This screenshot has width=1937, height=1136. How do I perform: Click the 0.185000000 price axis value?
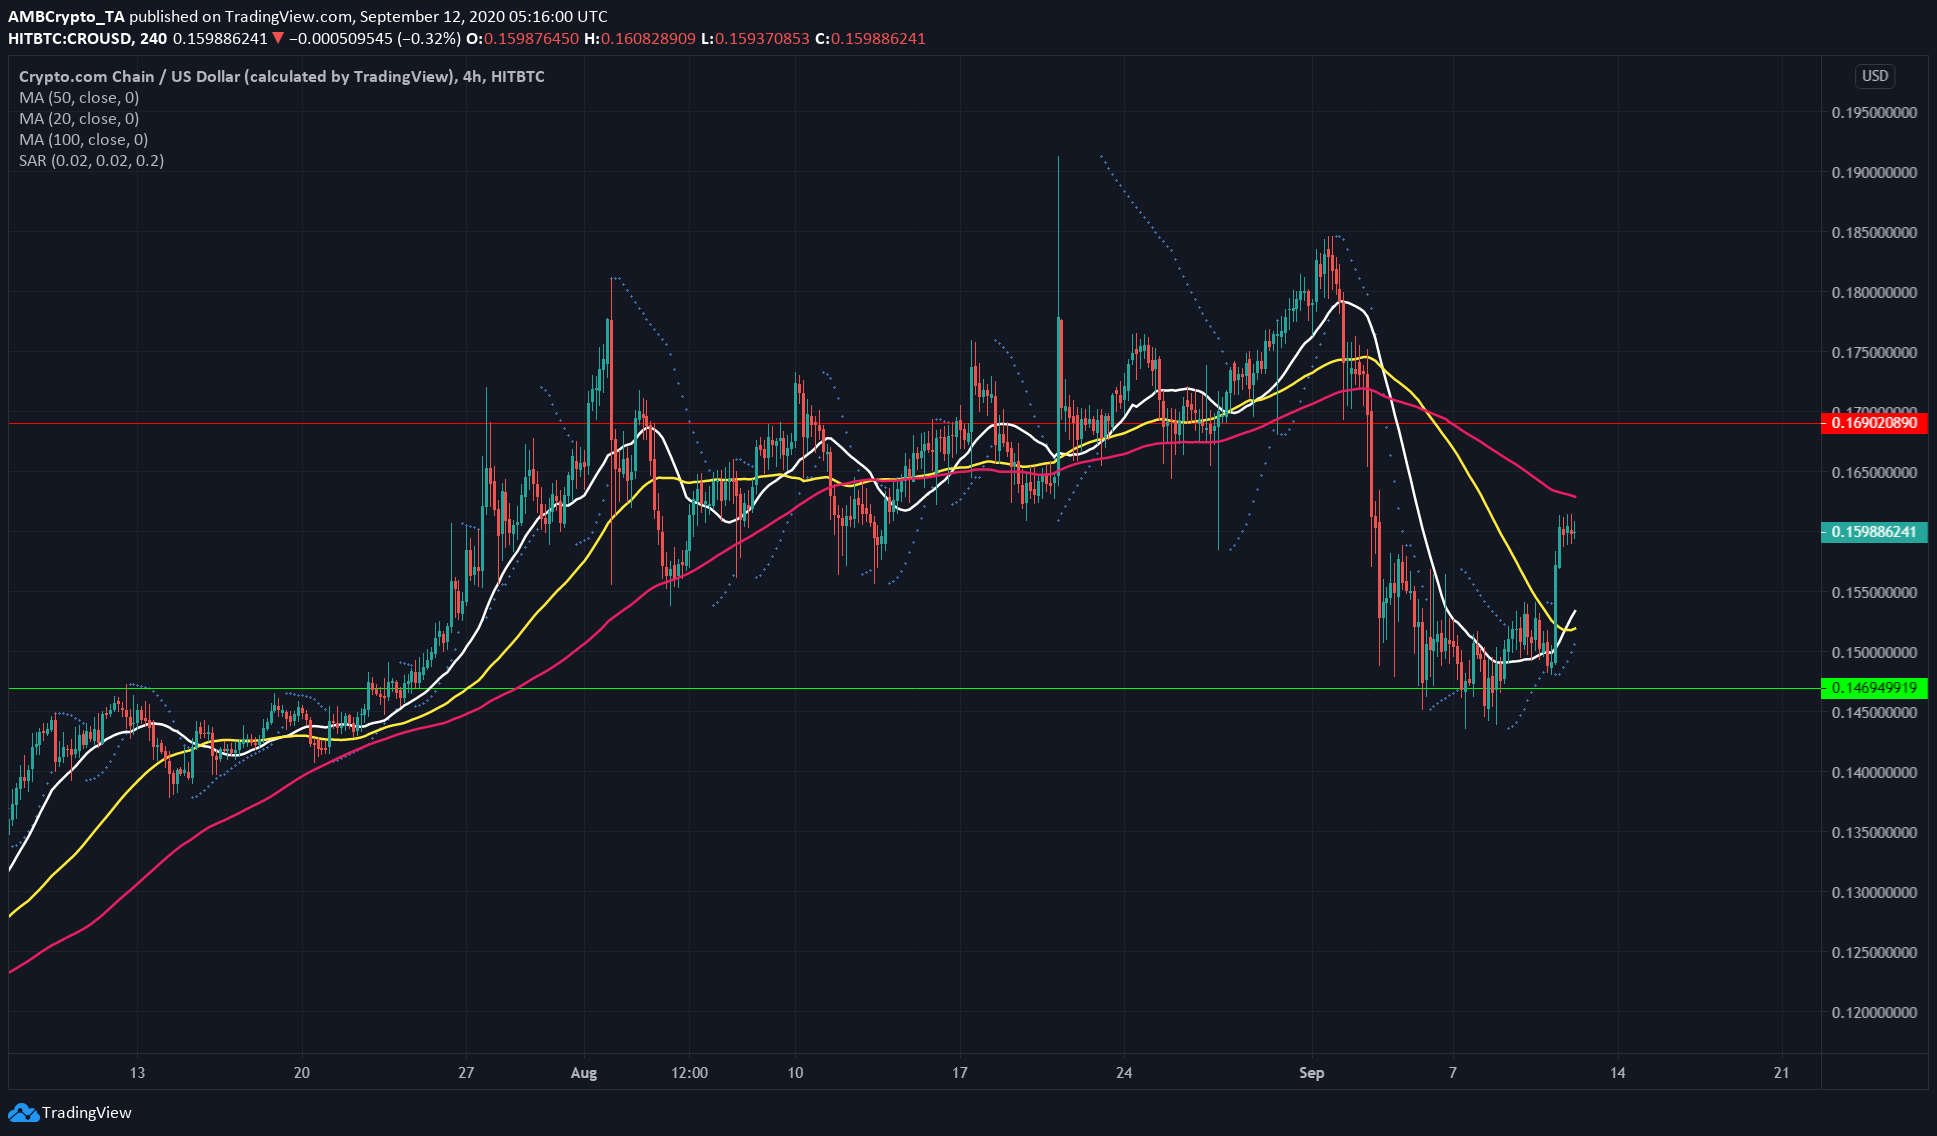click(1874, 233)
